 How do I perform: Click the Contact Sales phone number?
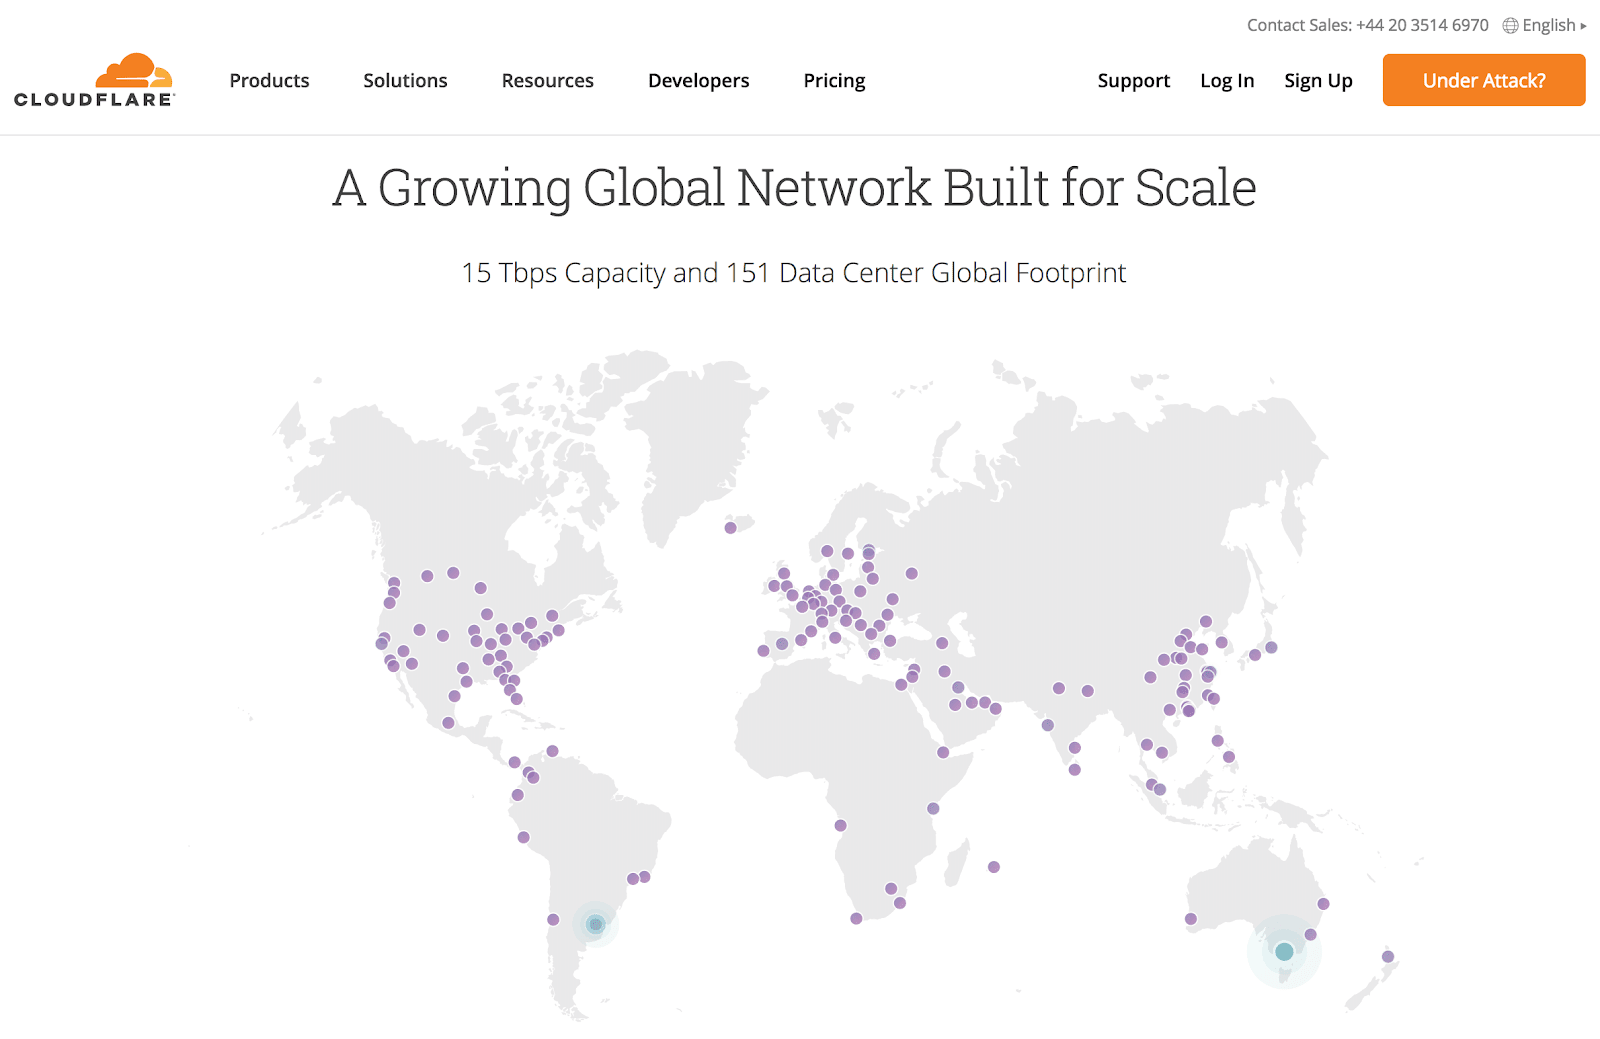pyautogui.click(x=1422, y=26)
